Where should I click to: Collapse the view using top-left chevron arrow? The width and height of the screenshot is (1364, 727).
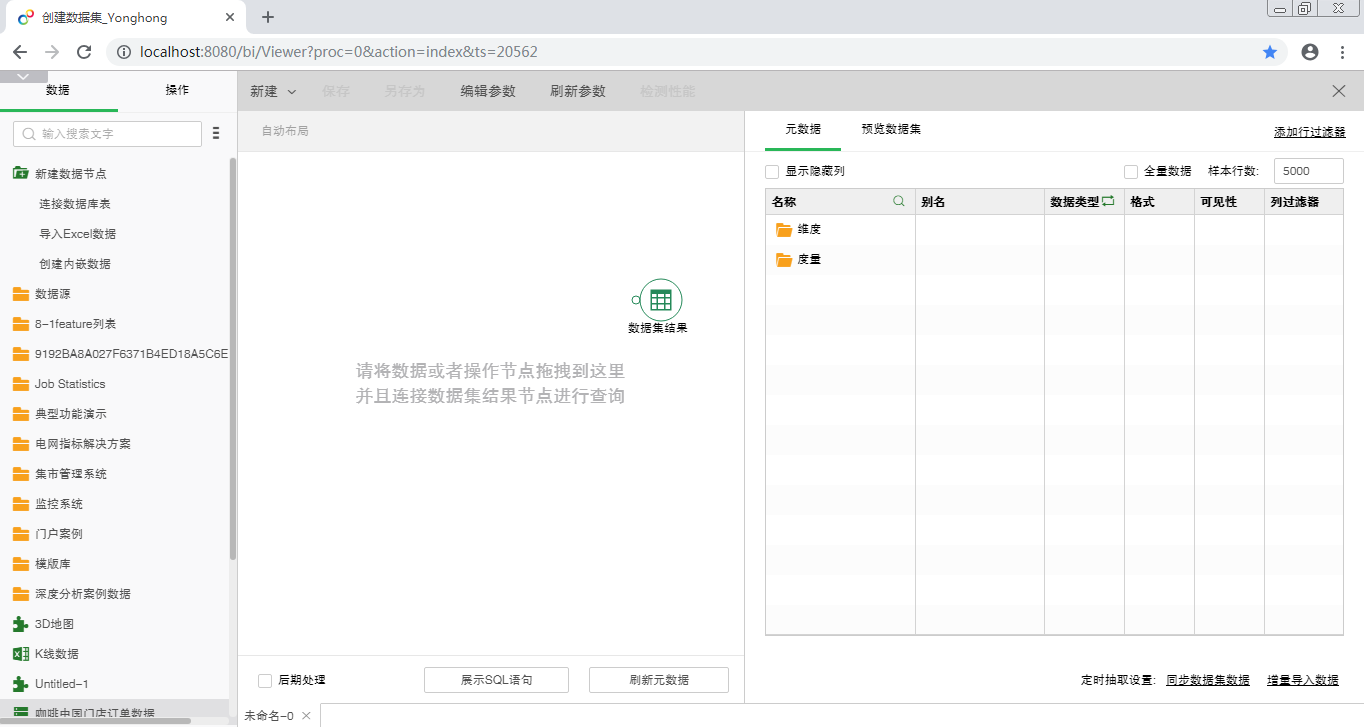pyautogui.click(x=22, y=75)
